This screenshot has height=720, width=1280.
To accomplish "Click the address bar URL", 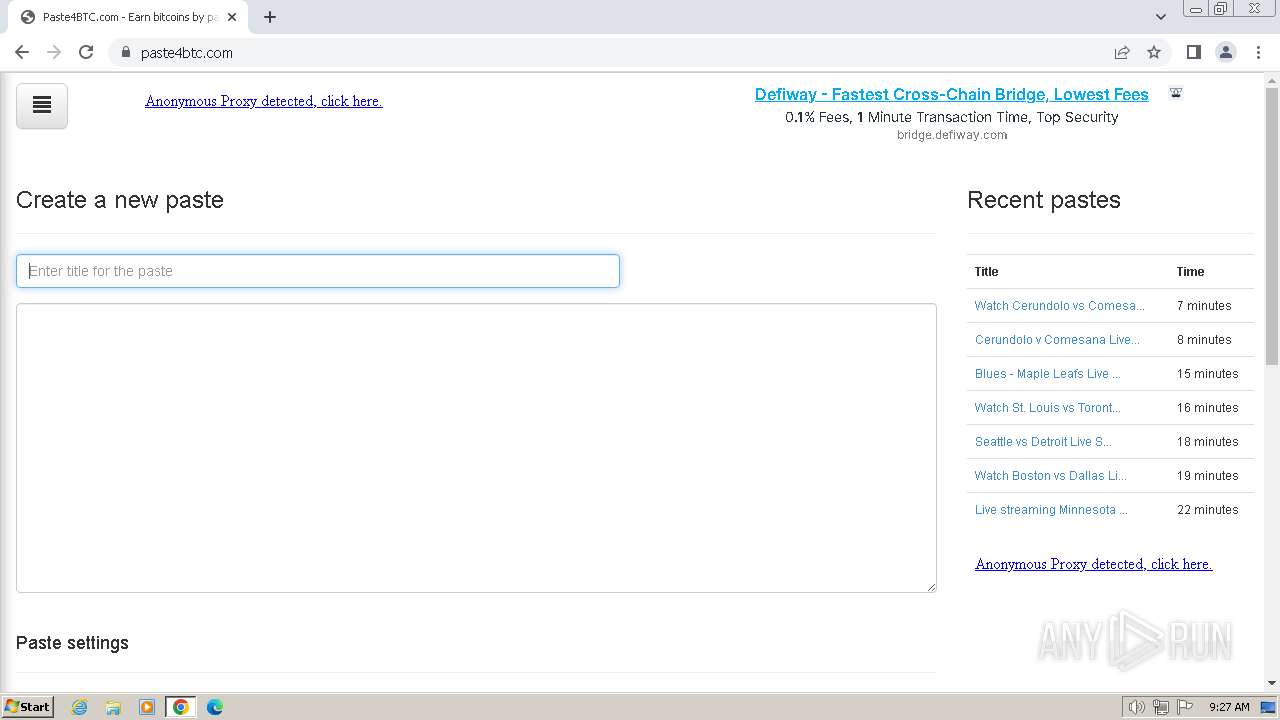I will pos(187,53).
